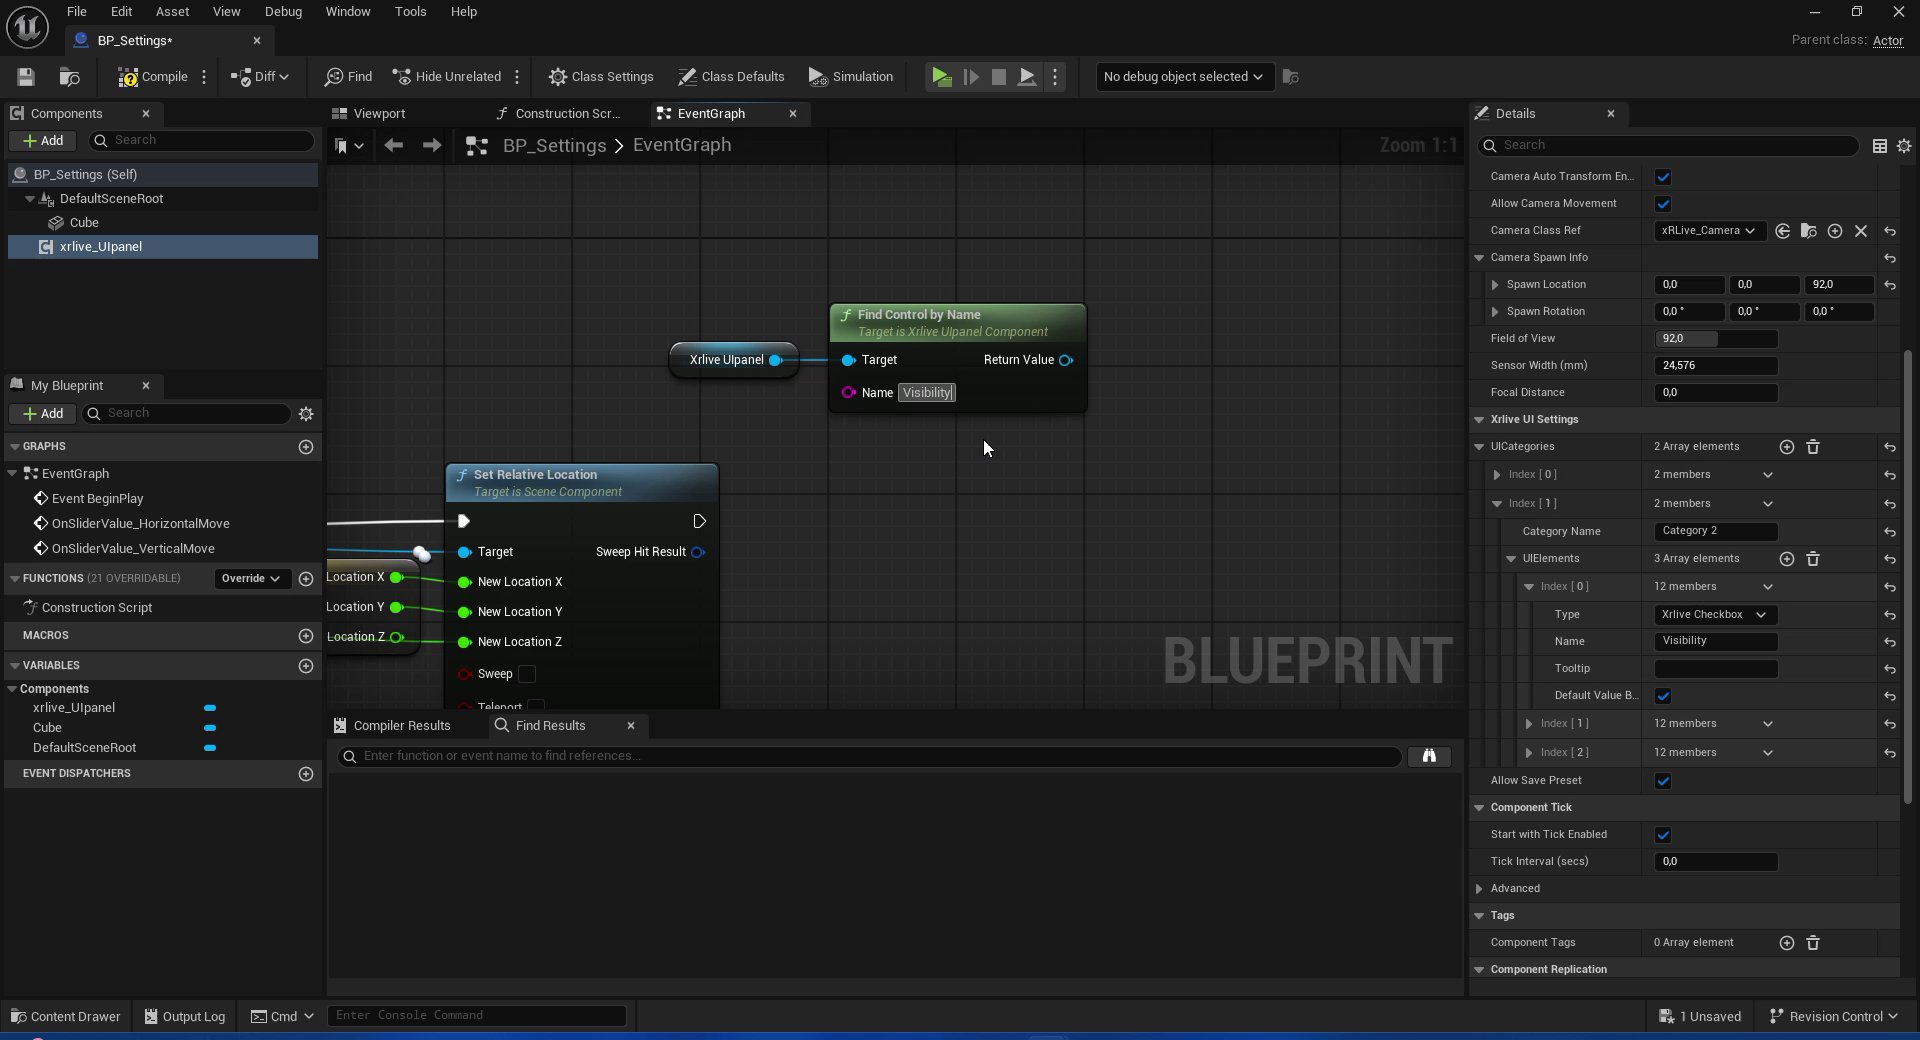The height and width of the screenshot is (1040, 1920).
Task: Open the Output Log
Action: point(184,1016)
